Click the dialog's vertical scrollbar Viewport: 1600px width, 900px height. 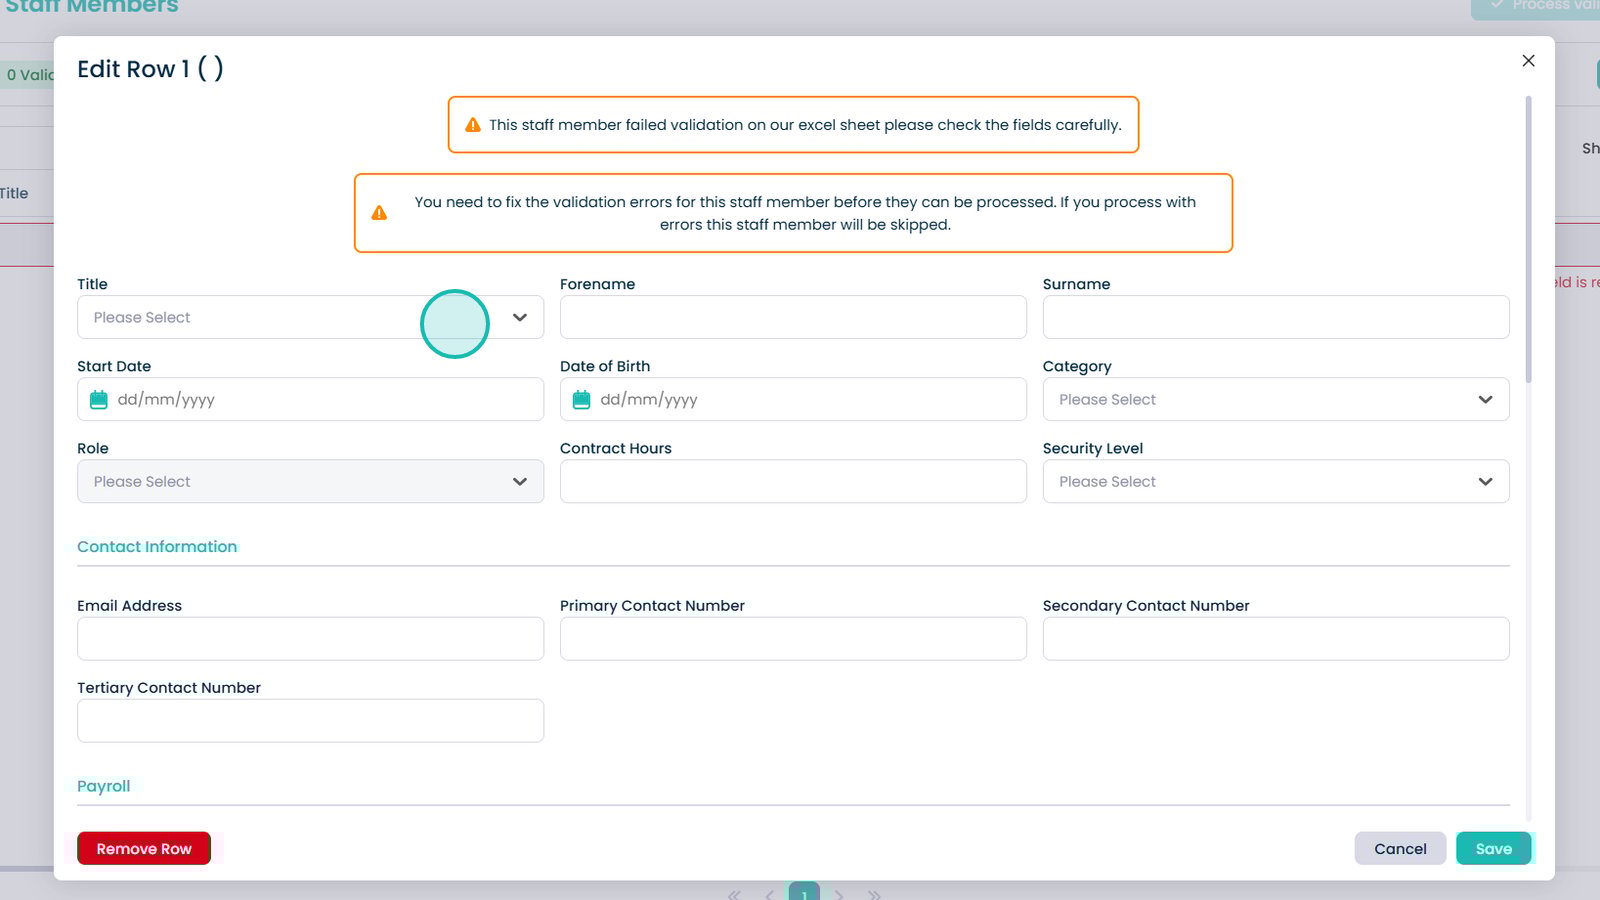click(x=1528, y=240)
